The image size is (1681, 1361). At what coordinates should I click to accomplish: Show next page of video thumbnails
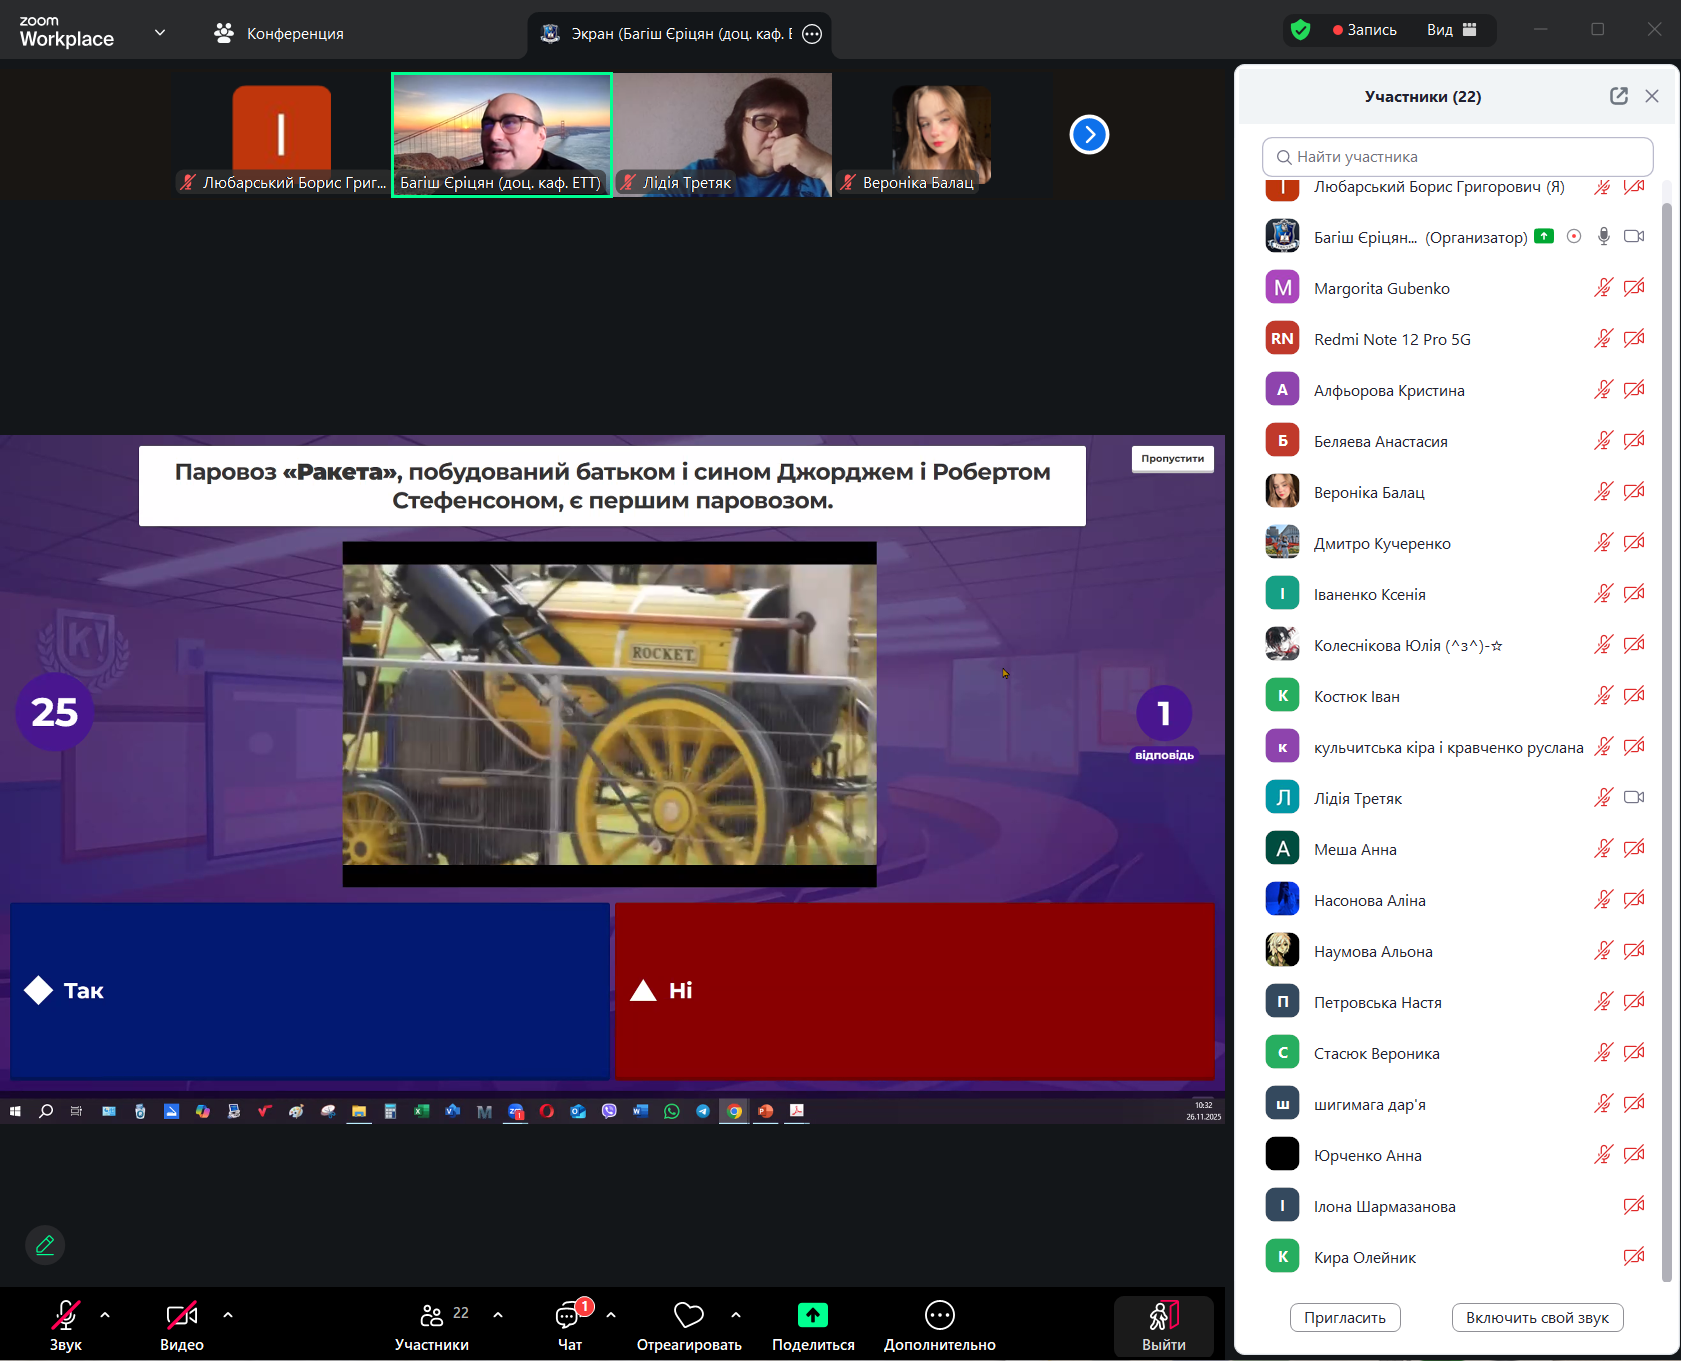click(1089, 134)
